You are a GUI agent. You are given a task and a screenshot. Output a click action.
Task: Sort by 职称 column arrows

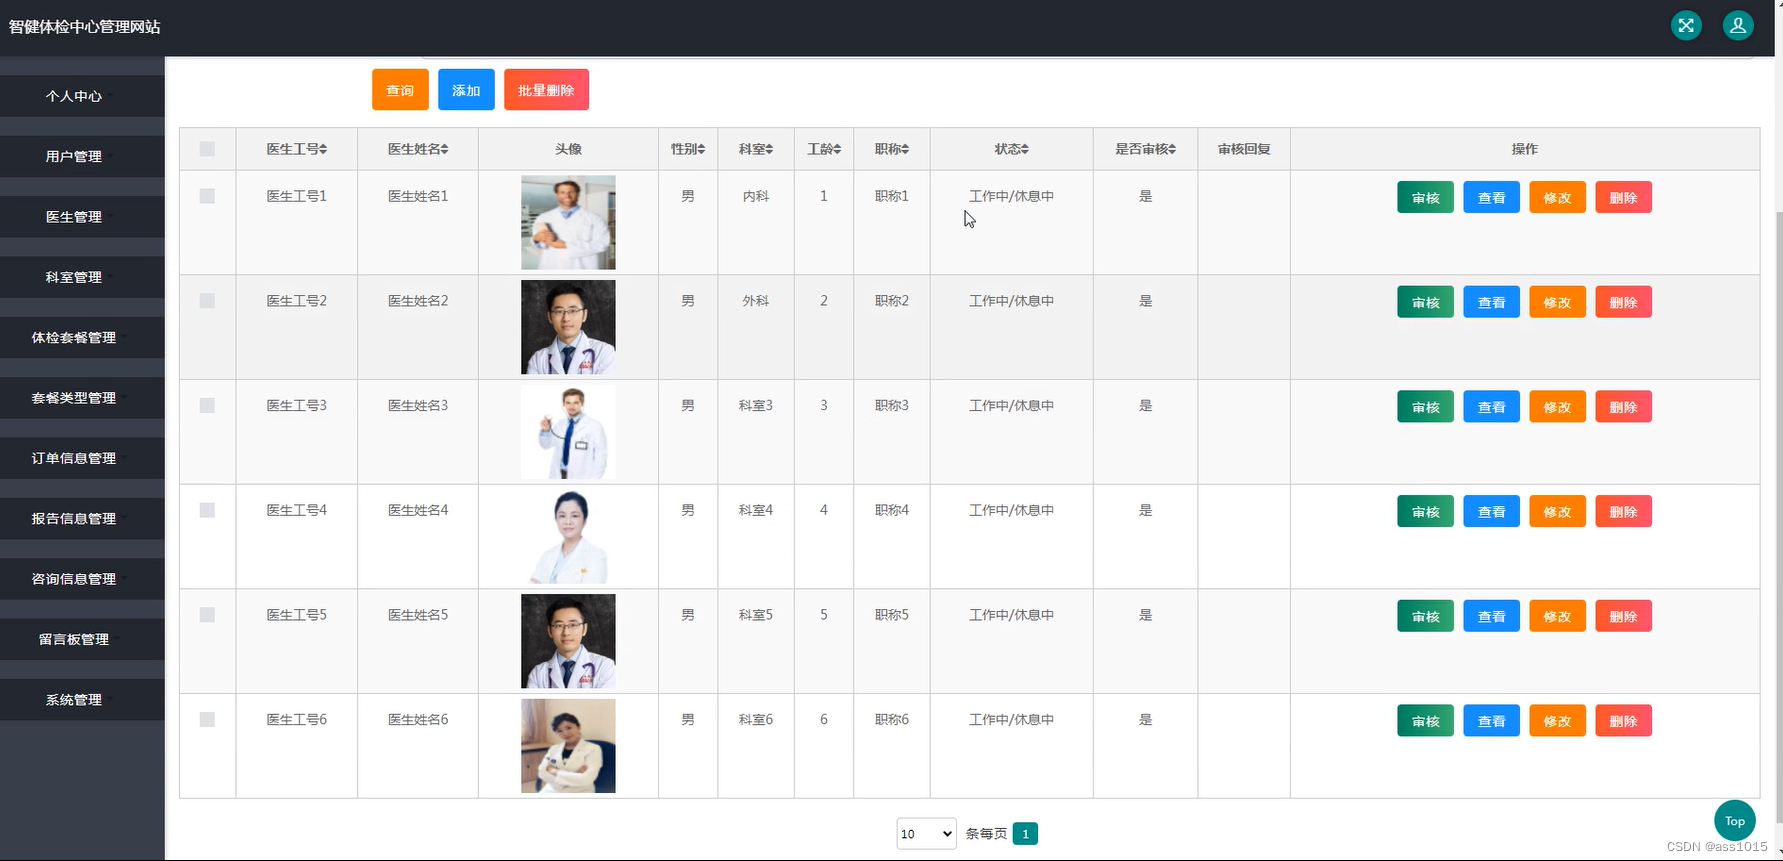pyautogui.click(x=905, y=149)
